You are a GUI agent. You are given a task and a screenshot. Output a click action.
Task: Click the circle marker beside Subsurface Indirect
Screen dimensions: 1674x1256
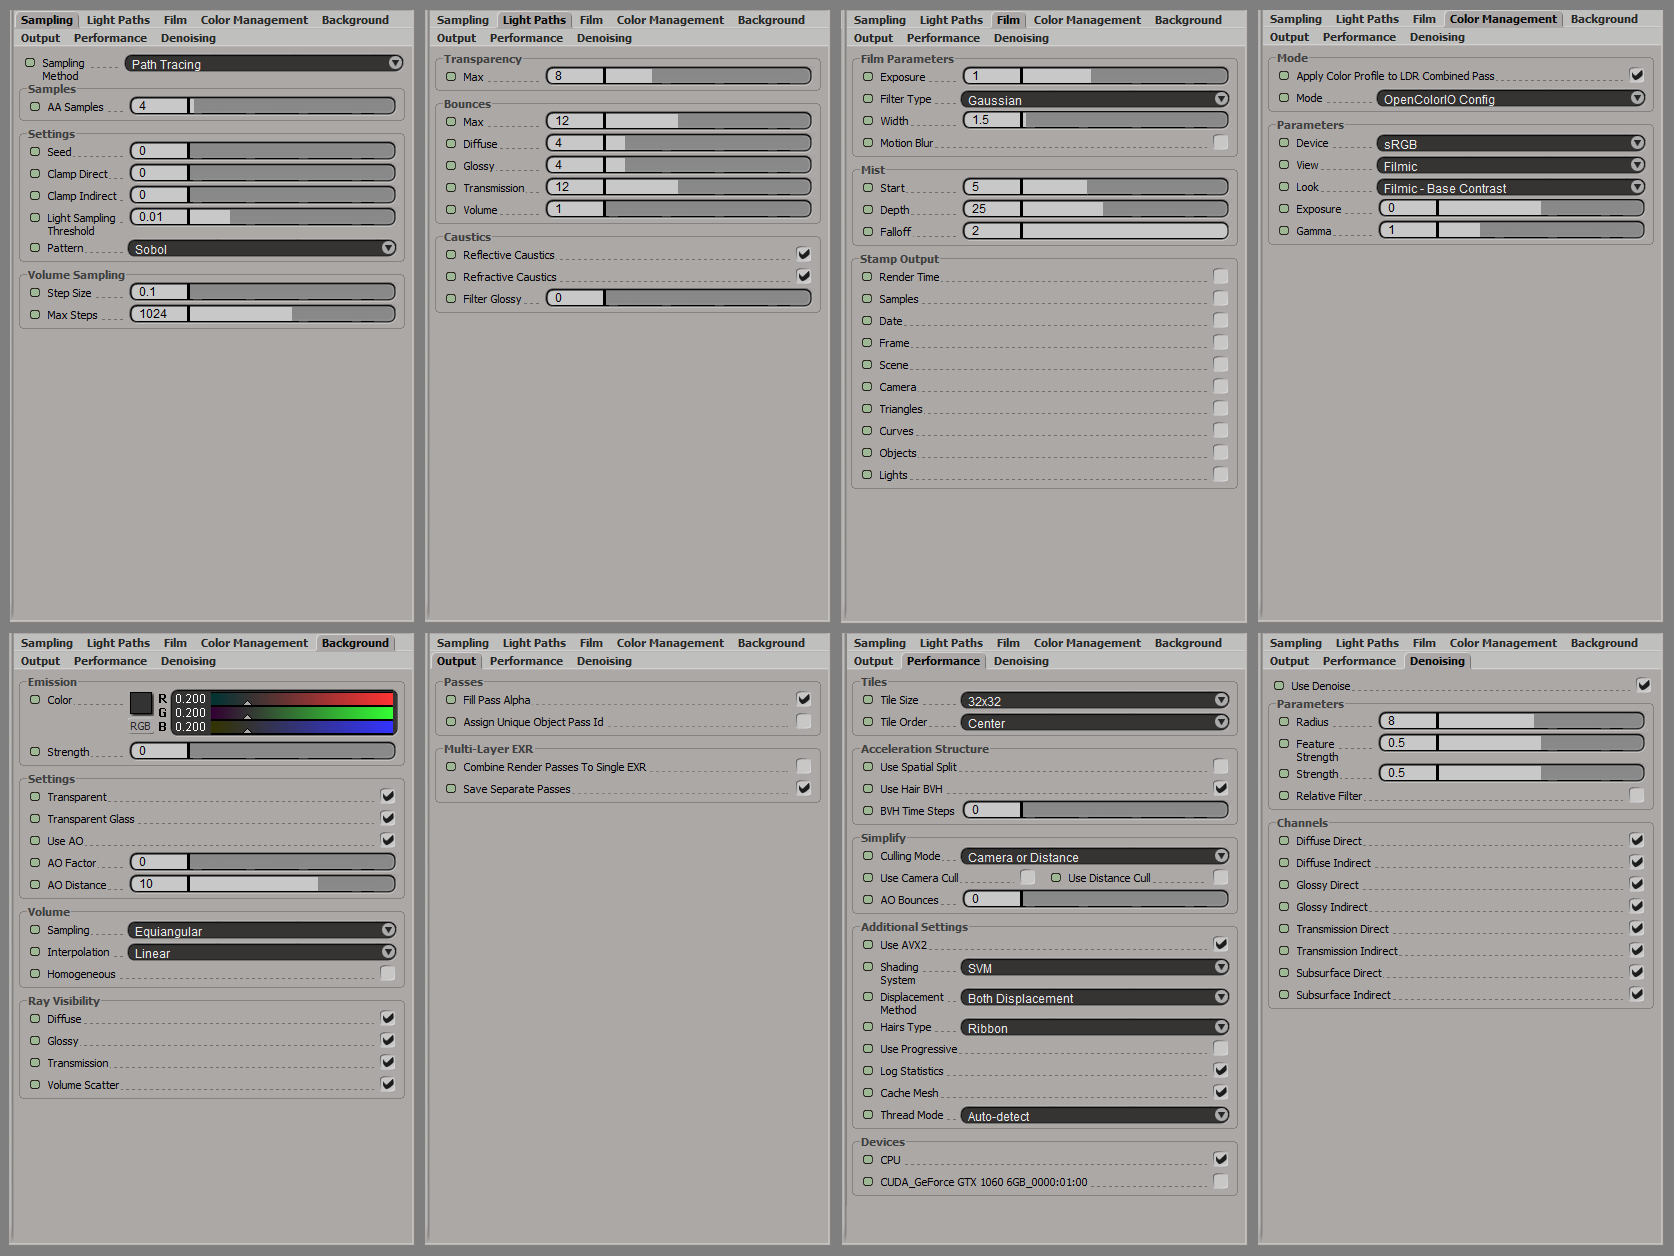click(x=1284, y=995)
